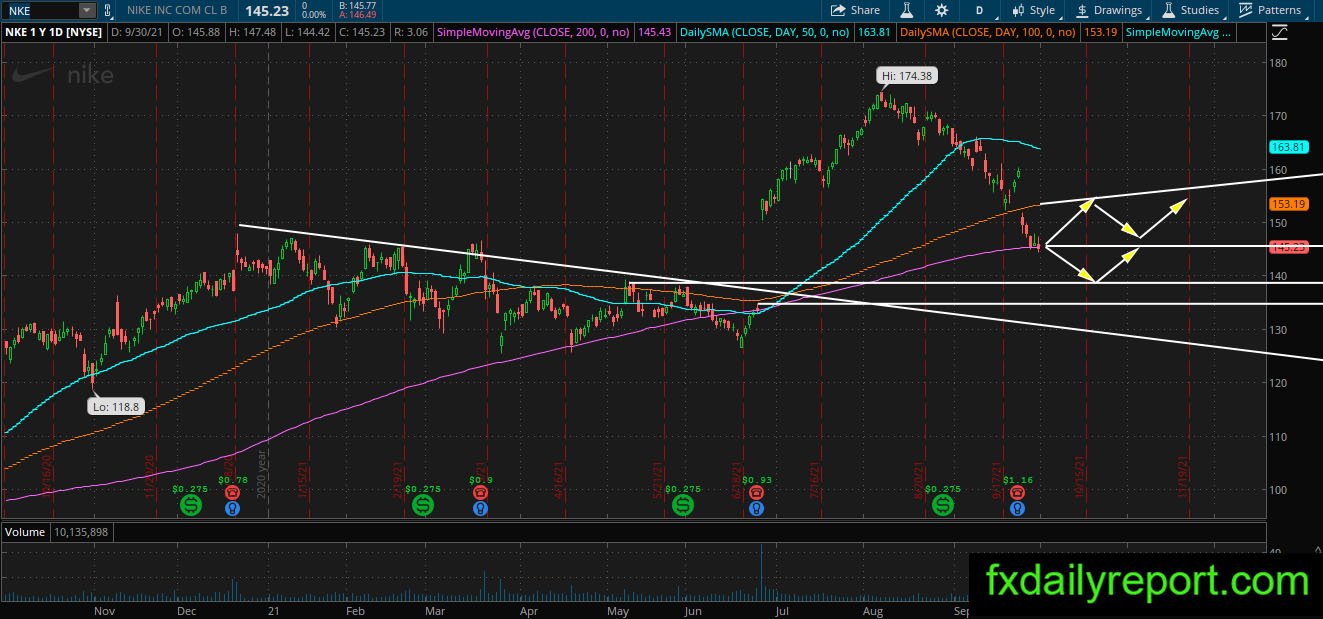Image resolution: width=1323 pixels, height=619 pixels.
Task: Open chart settings via the gear icon
Action: [x=941, y=10]
